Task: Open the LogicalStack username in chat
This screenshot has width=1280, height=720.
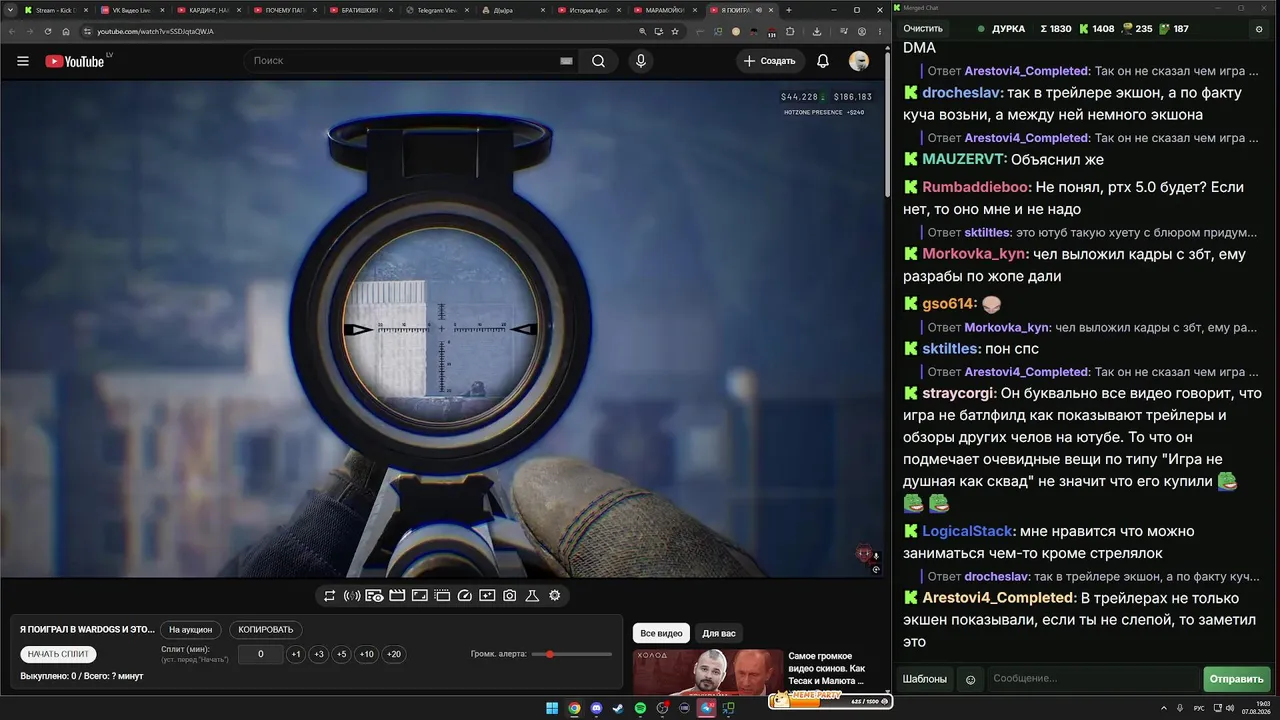Action: pos(967,531)
